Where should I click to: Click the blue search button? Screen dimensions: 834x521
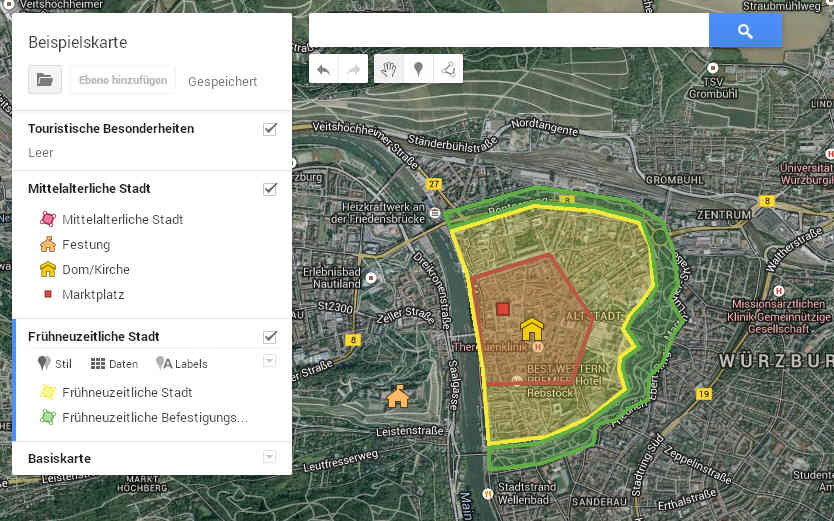745,31
